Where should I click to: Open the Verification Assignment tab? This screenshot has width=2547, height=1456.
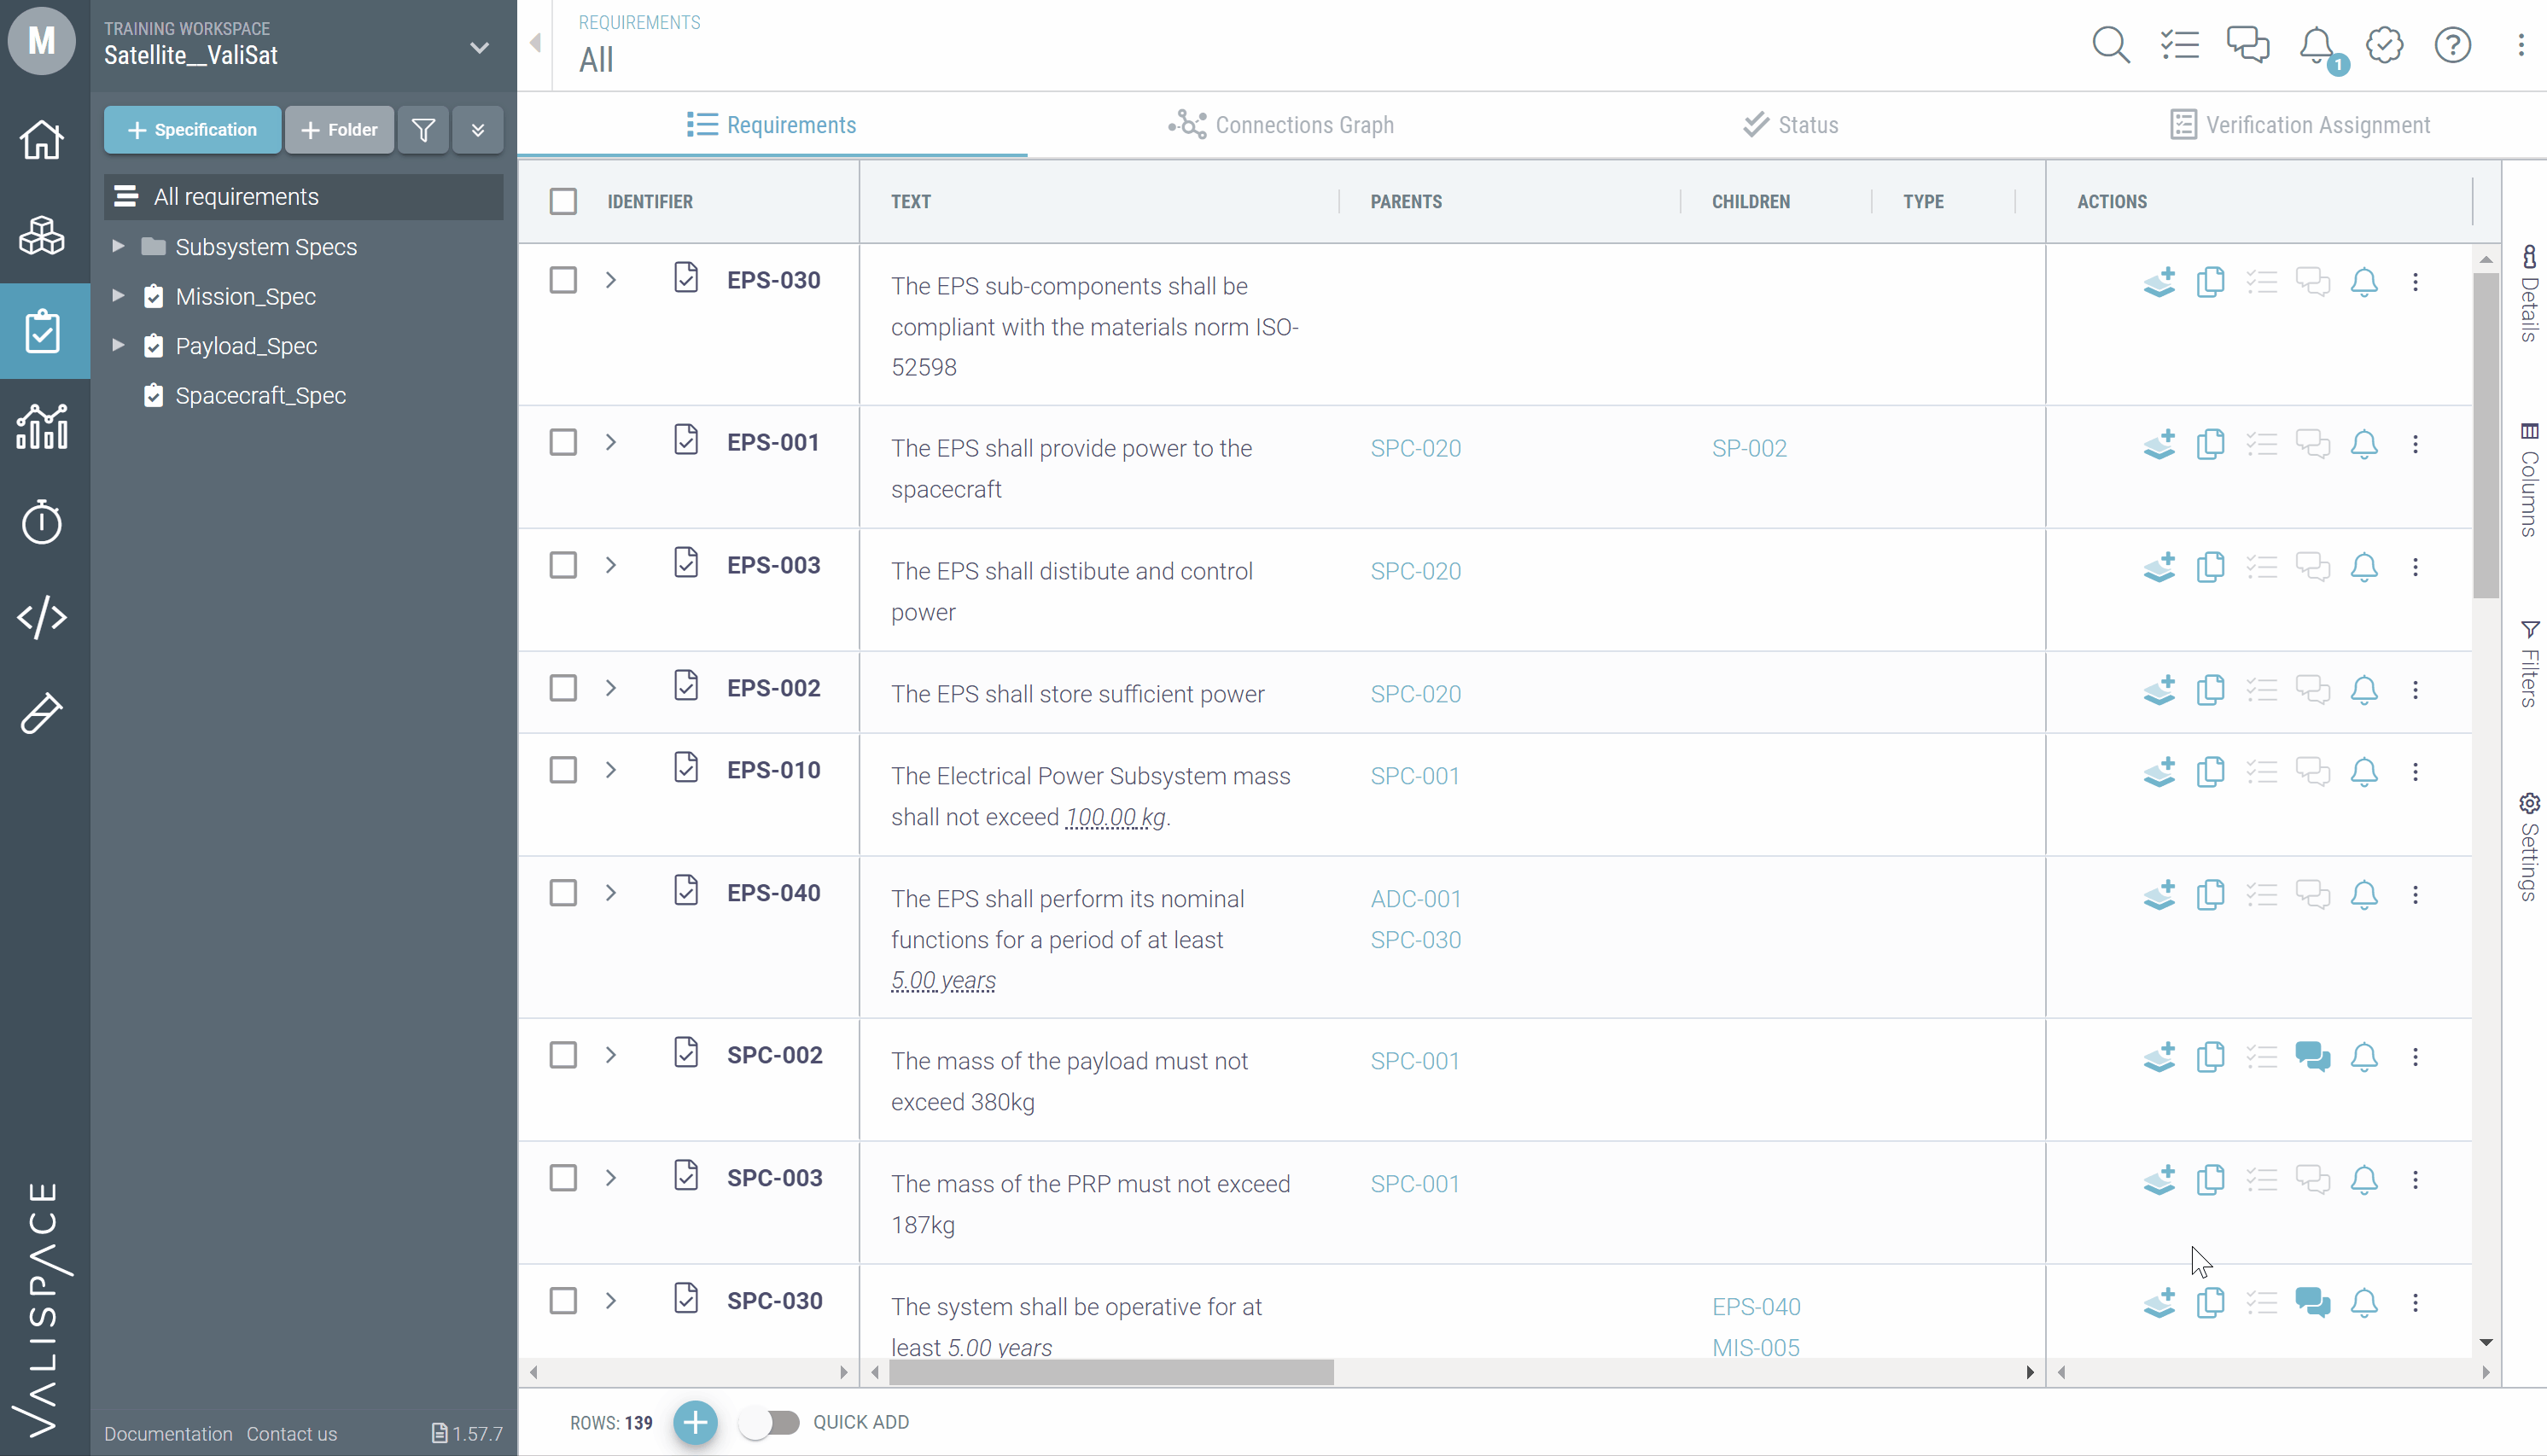pos(2300,125)
